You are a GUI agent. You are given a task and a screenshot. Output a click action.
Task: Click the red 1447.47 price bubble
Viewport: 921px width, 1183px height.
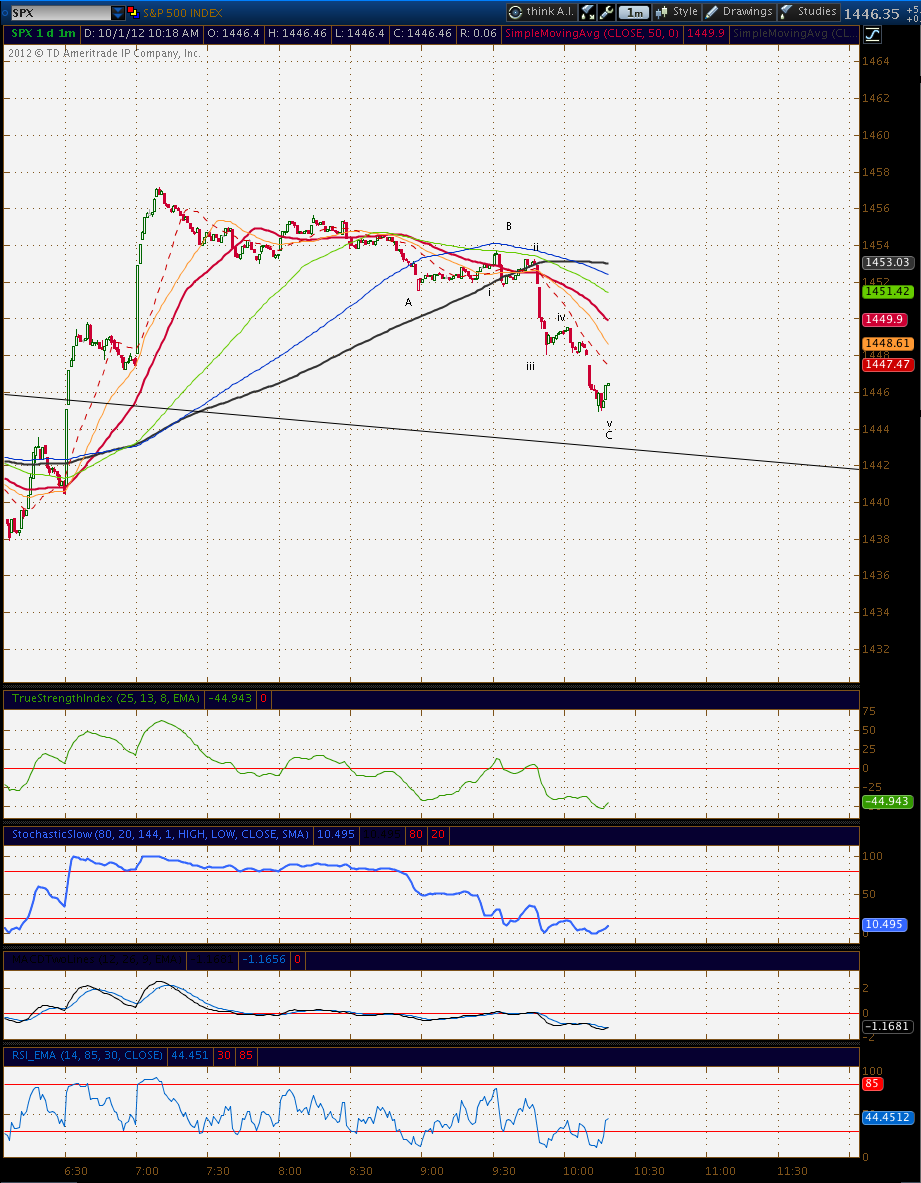(x=888, y=364)
